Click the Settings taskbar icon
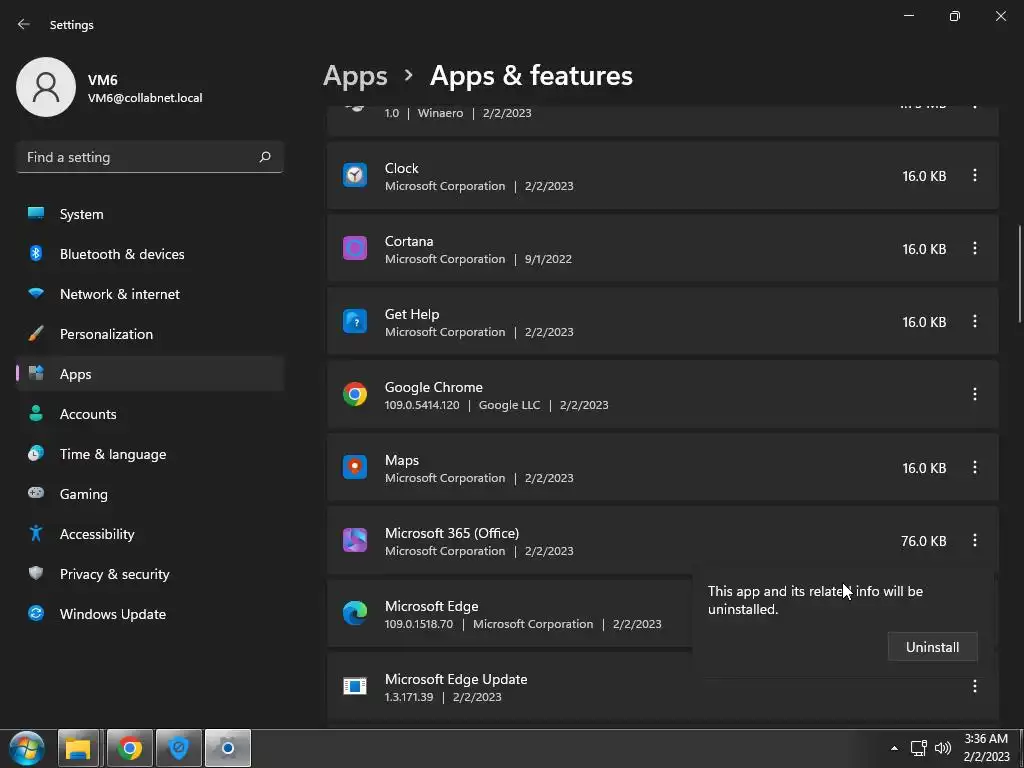 coord(228,748)
